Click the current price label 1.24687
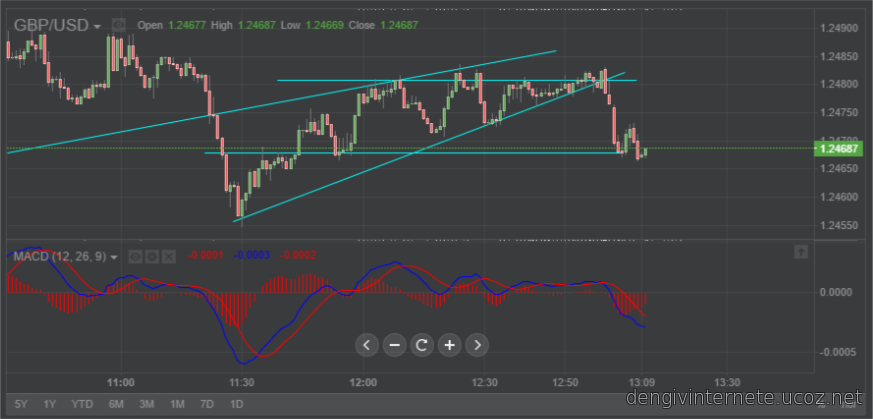The height and width of the screenshot is (419, 873). coord(839,149)
